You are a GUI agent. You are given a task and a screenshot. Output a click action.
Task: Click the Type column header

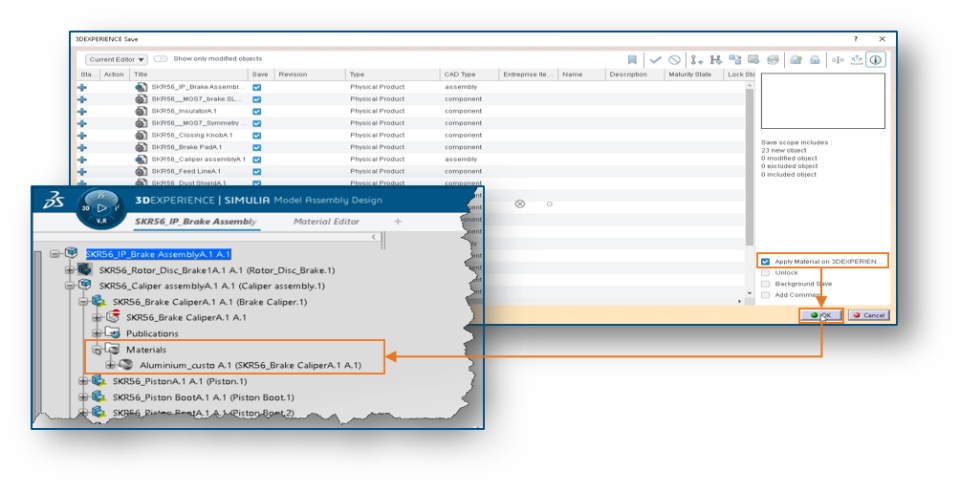coord(392,74)
